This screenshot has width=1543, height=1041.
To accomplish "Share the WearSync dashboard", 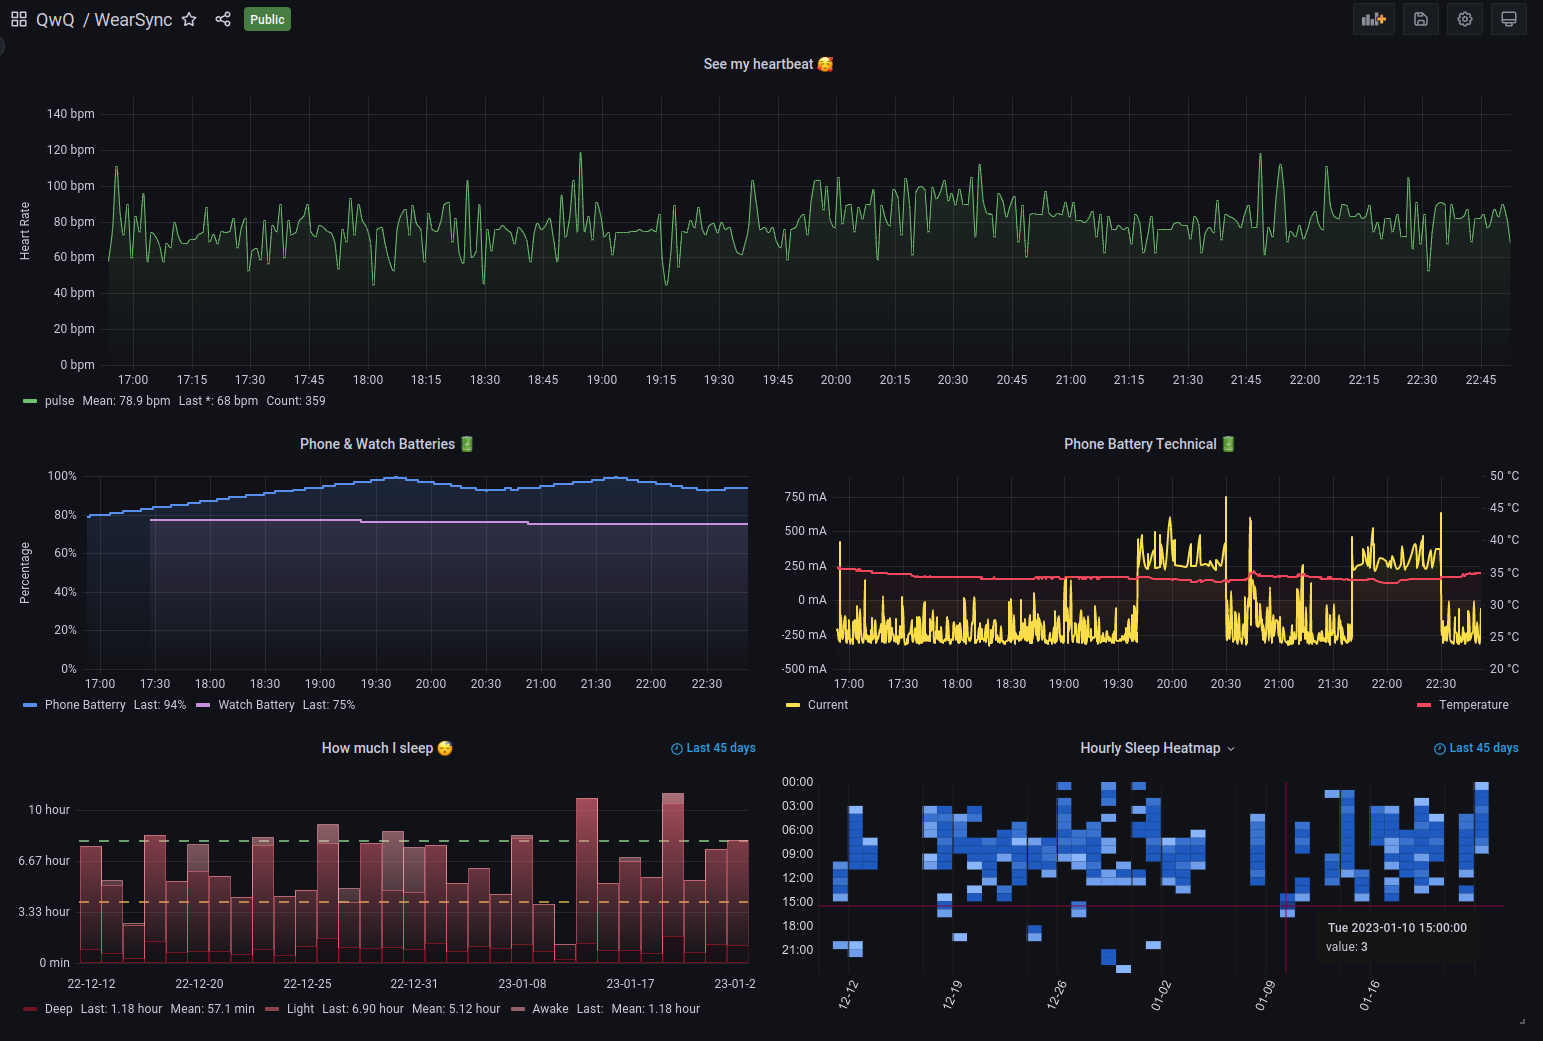I will pos(223,19).
